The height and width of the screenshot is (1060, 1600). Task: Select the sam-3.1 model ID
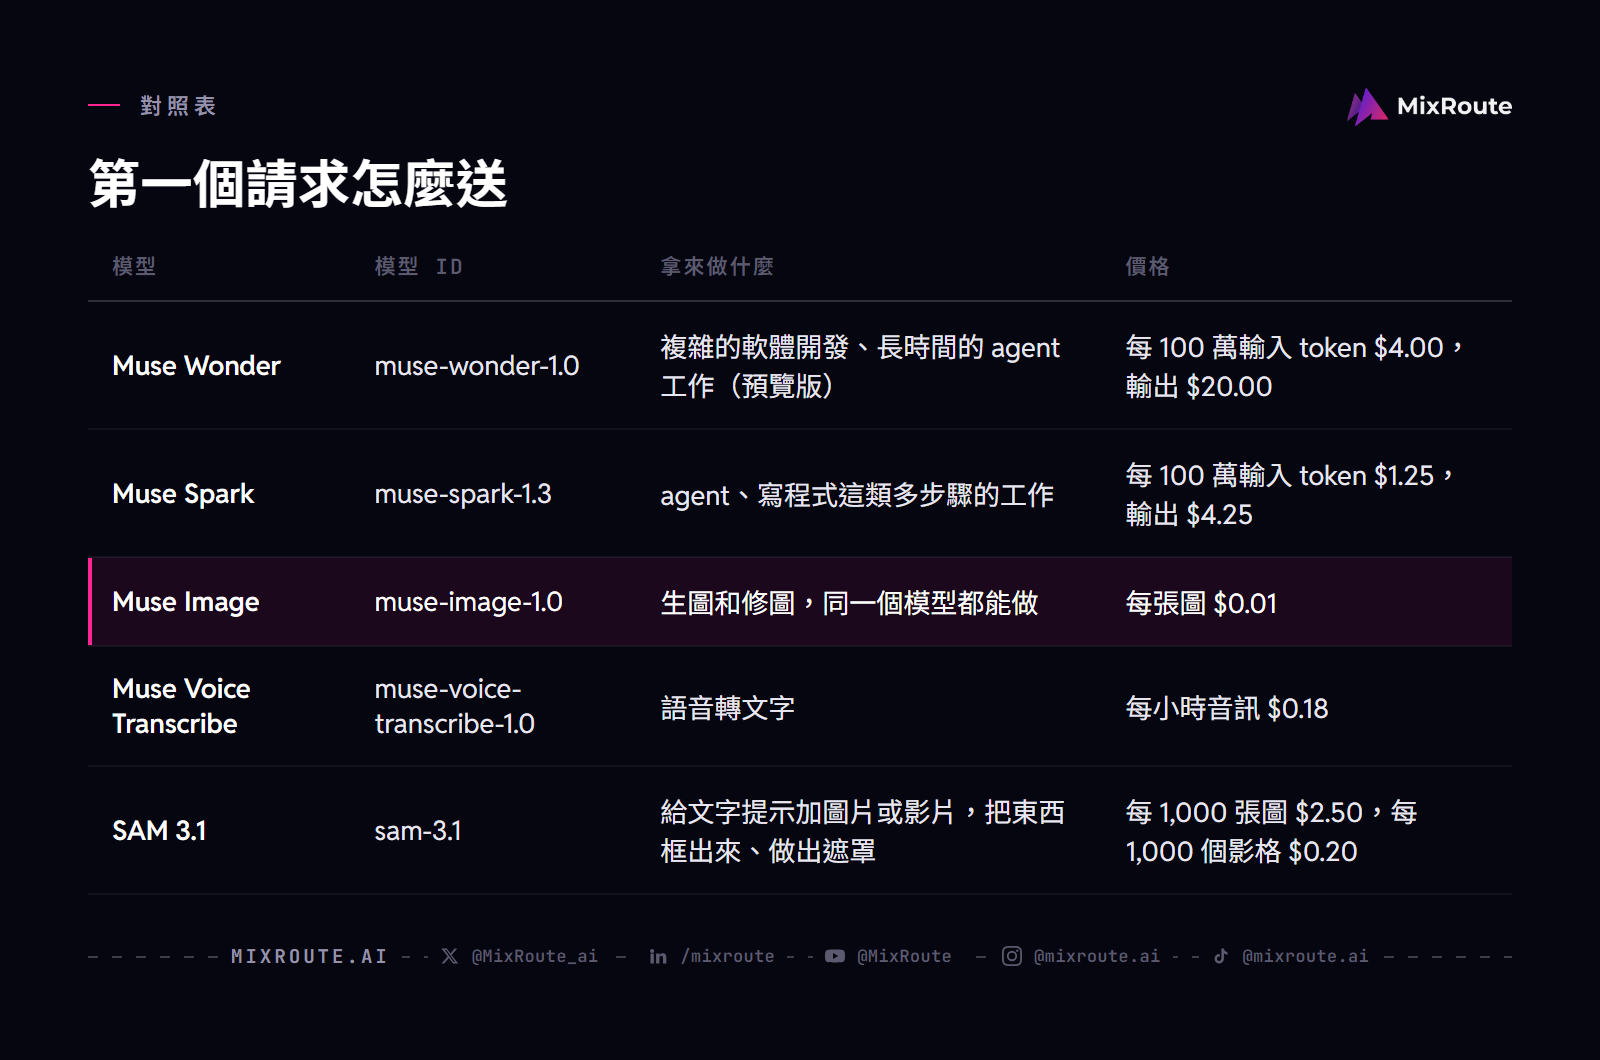[418, 831]
